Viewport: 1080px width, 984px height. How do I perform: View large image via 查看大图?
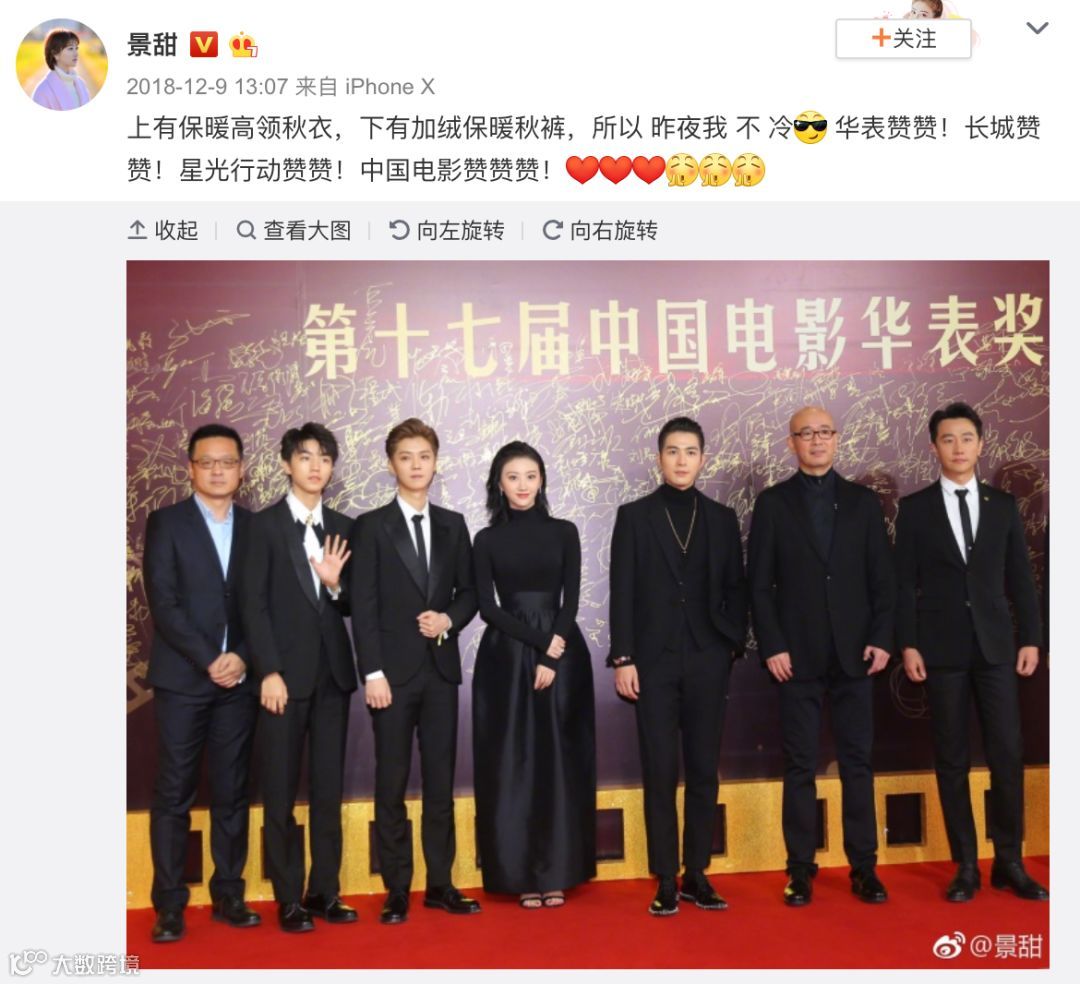point(293,230)
